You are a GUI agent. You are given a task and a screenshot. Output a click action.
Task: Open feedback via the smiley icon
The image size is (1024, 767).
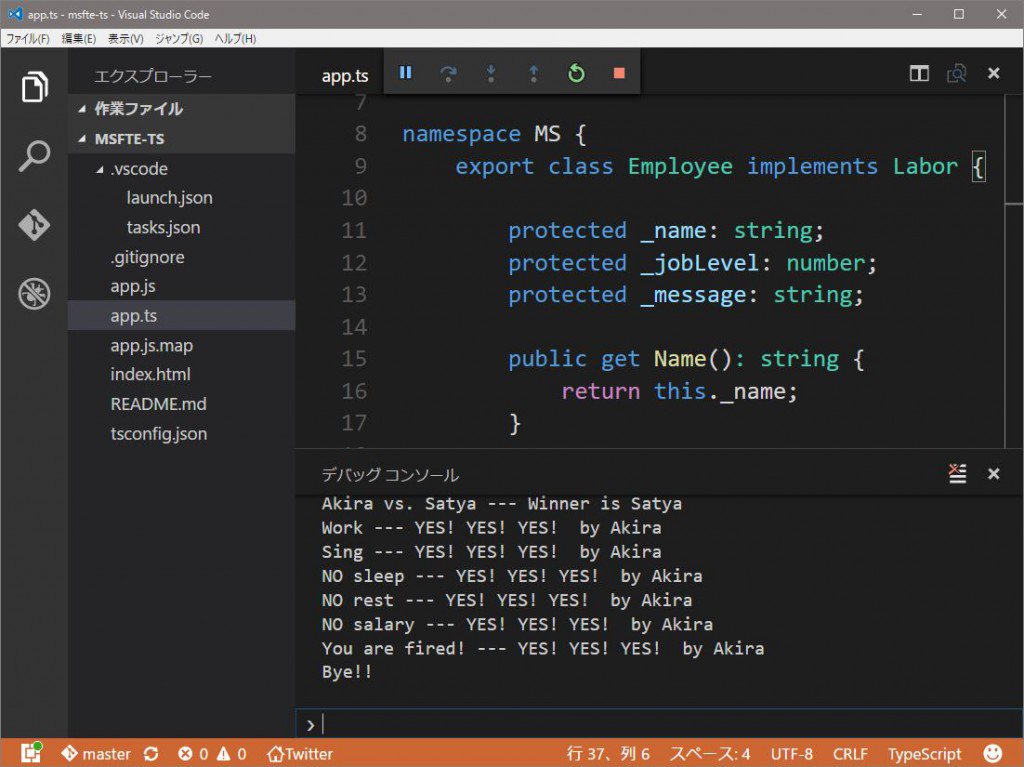click(991, 753)
